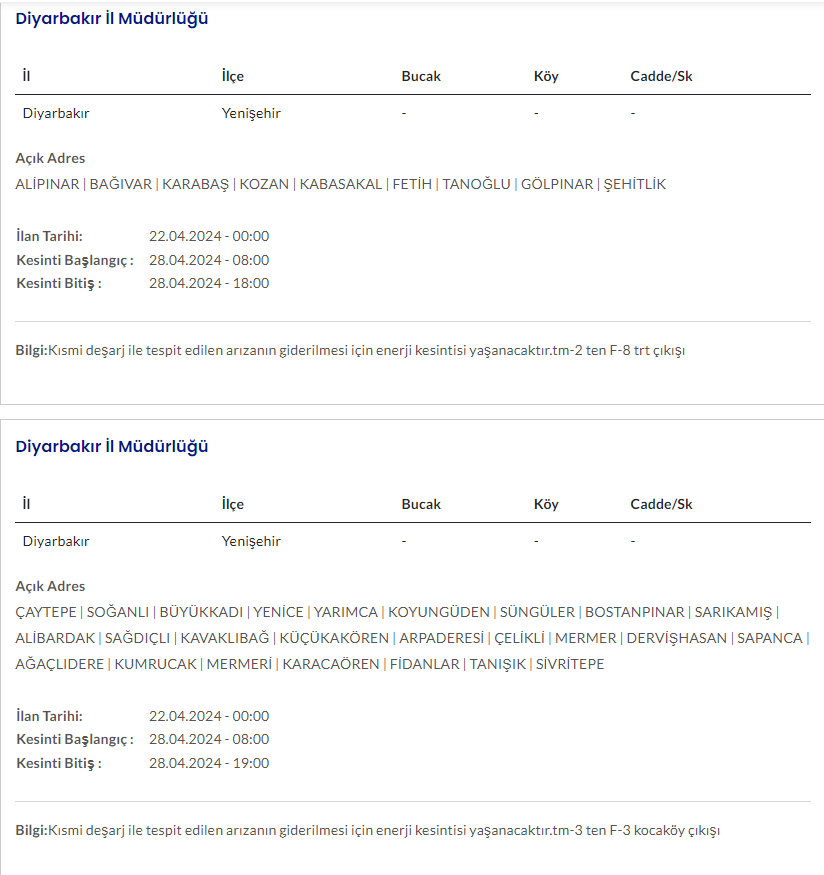Image resolution: width=824 pixels, height=875 pixels.
Task: Select the ALİPINAR address entry
Action: 48,184
